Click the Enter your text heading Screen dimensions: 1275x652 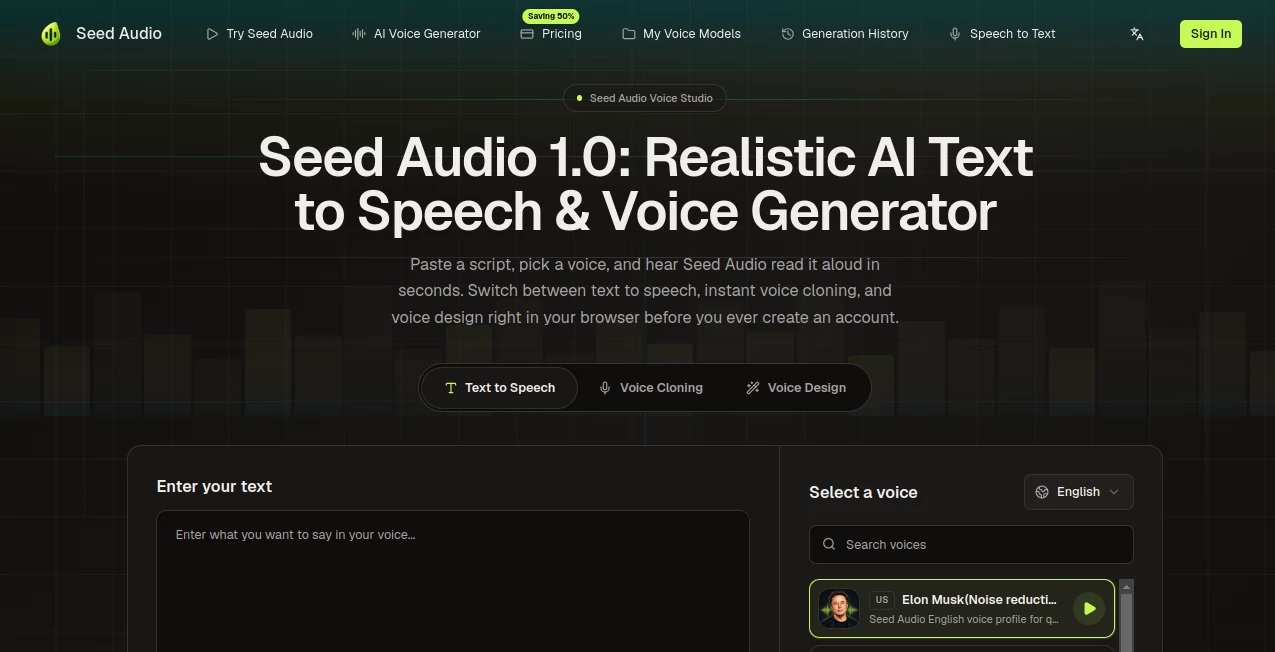pyautogui.click(x=214, y=486)
